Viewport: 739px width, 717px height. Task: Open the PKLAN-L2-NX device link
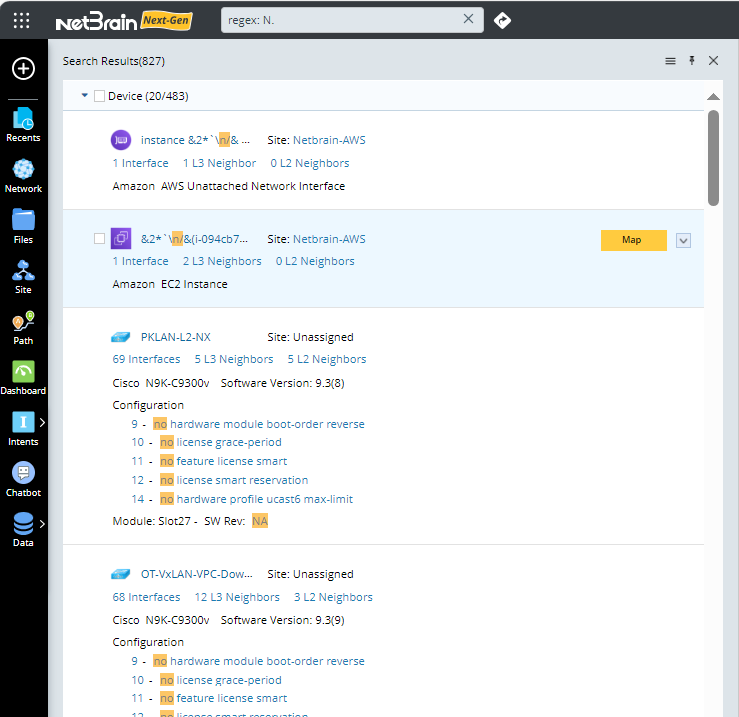coord(176,337)
